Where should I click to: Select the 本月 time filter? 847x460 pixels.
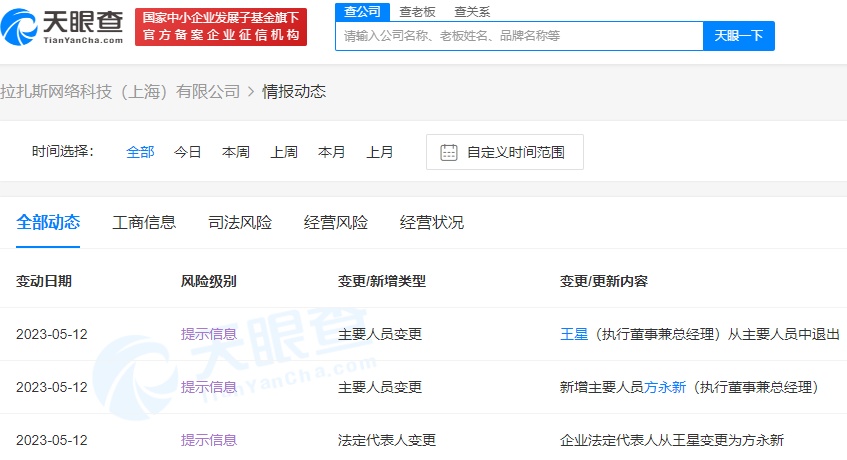(x=332, y=152)
